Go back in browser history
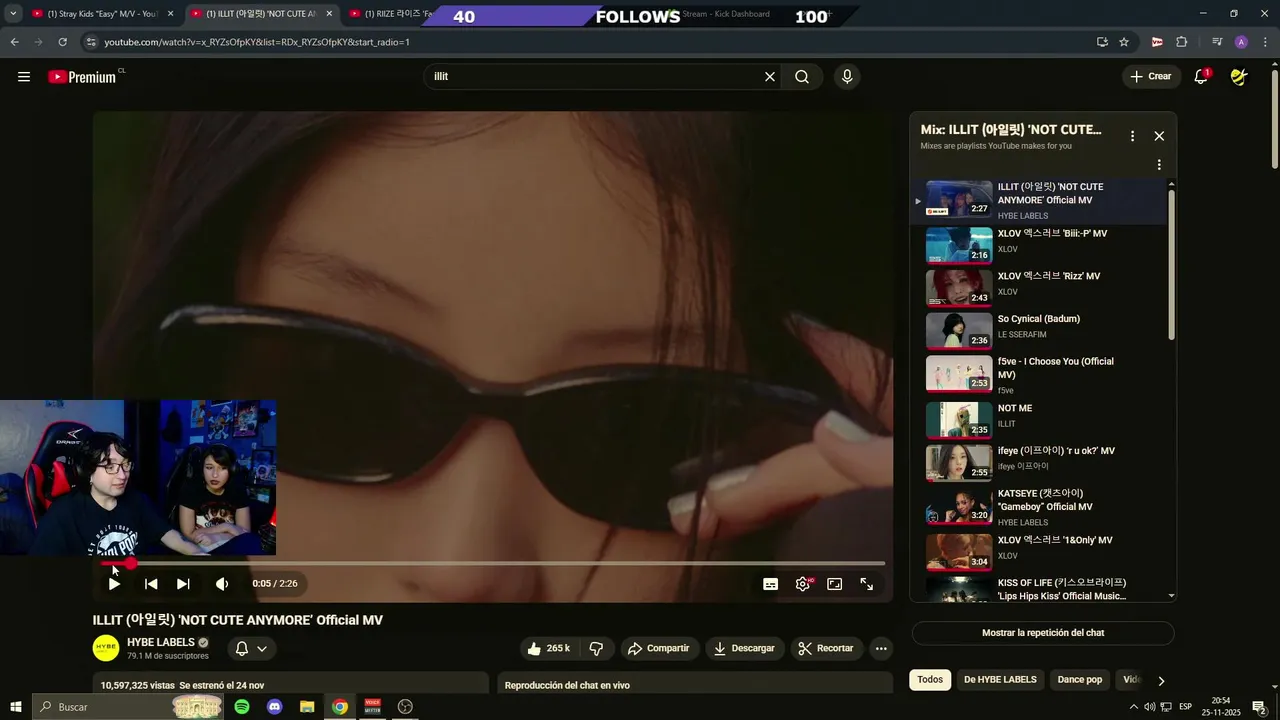Screen dimensions: 1280x720 (14, 42)
